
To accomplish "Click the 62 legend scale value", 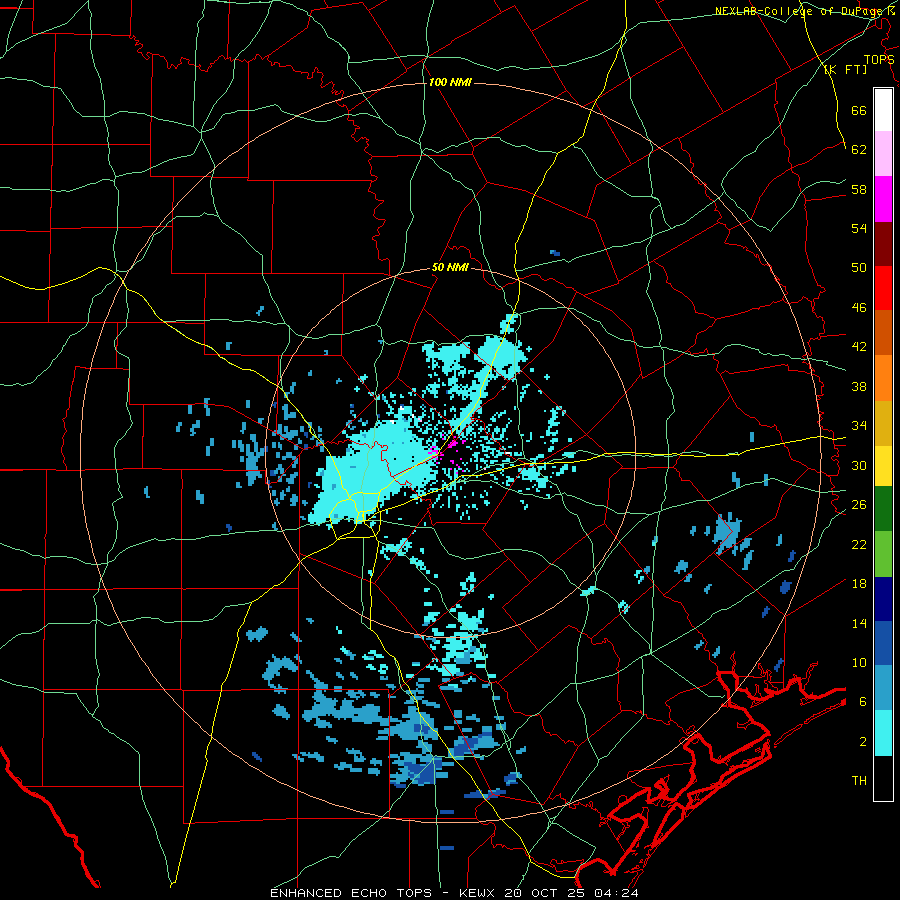I will pos(859,150).
